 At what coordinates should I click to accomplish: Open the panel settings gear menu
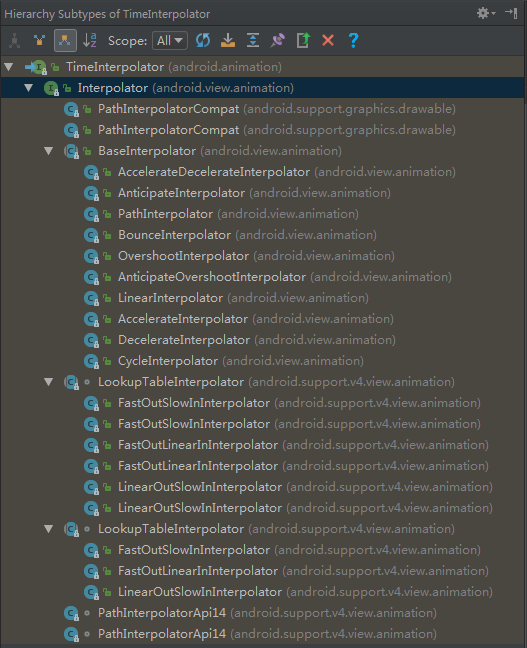tap(486, 14)
